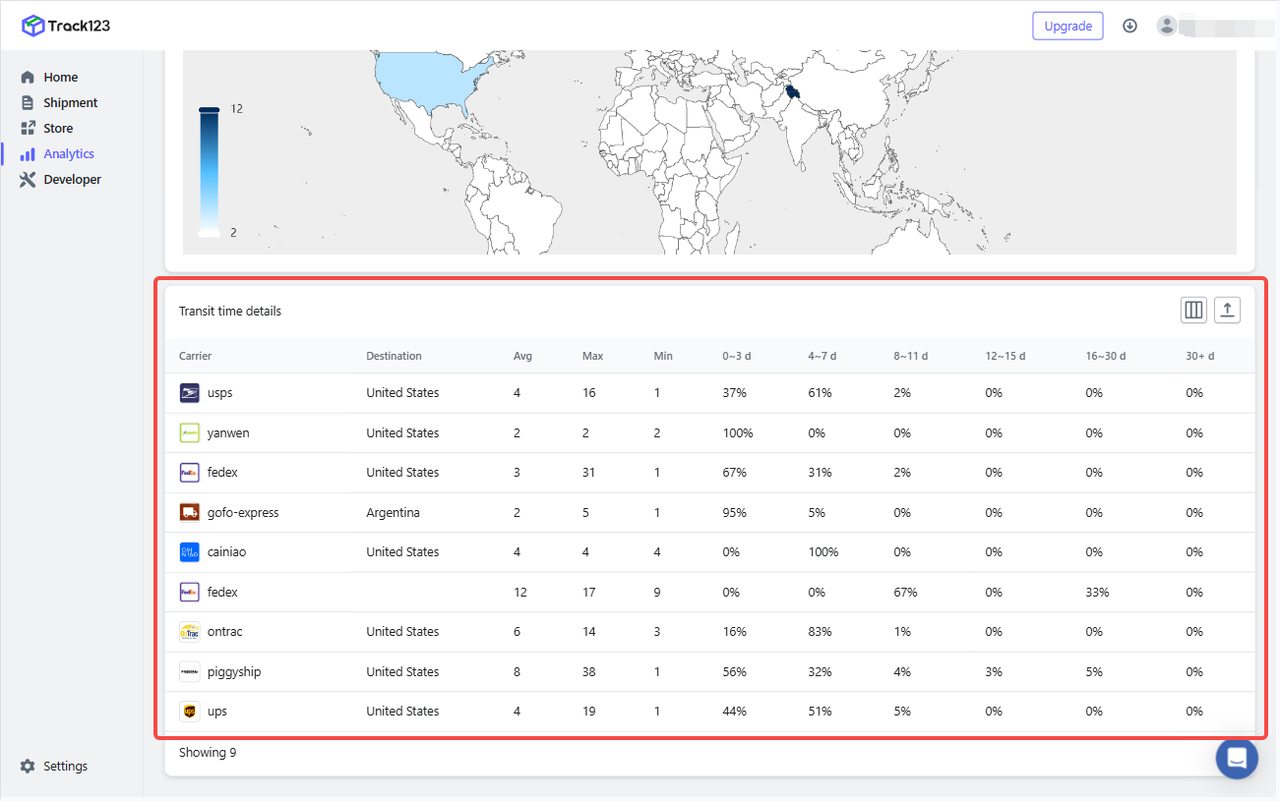
Task: Click the Avg column header
Action: (522, 356)
